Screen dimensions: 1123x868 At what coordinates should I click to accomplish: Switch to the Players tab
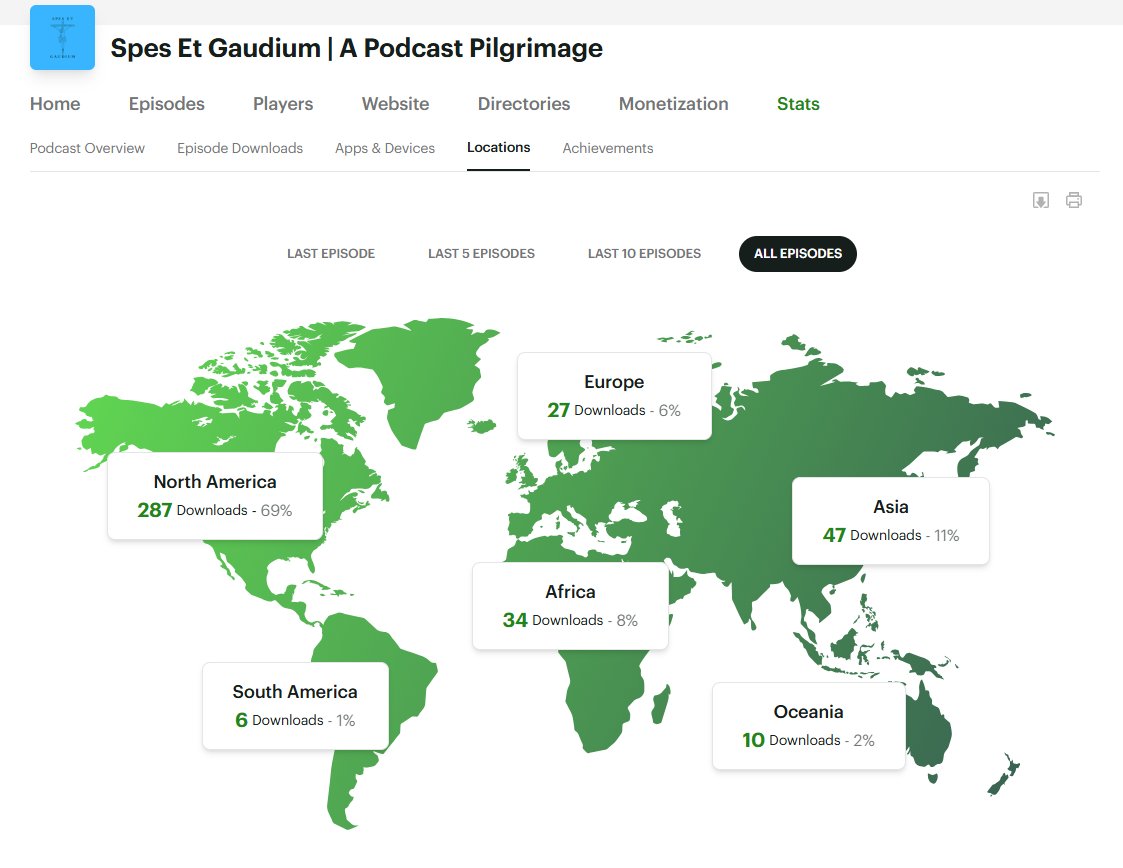(283, 104)
